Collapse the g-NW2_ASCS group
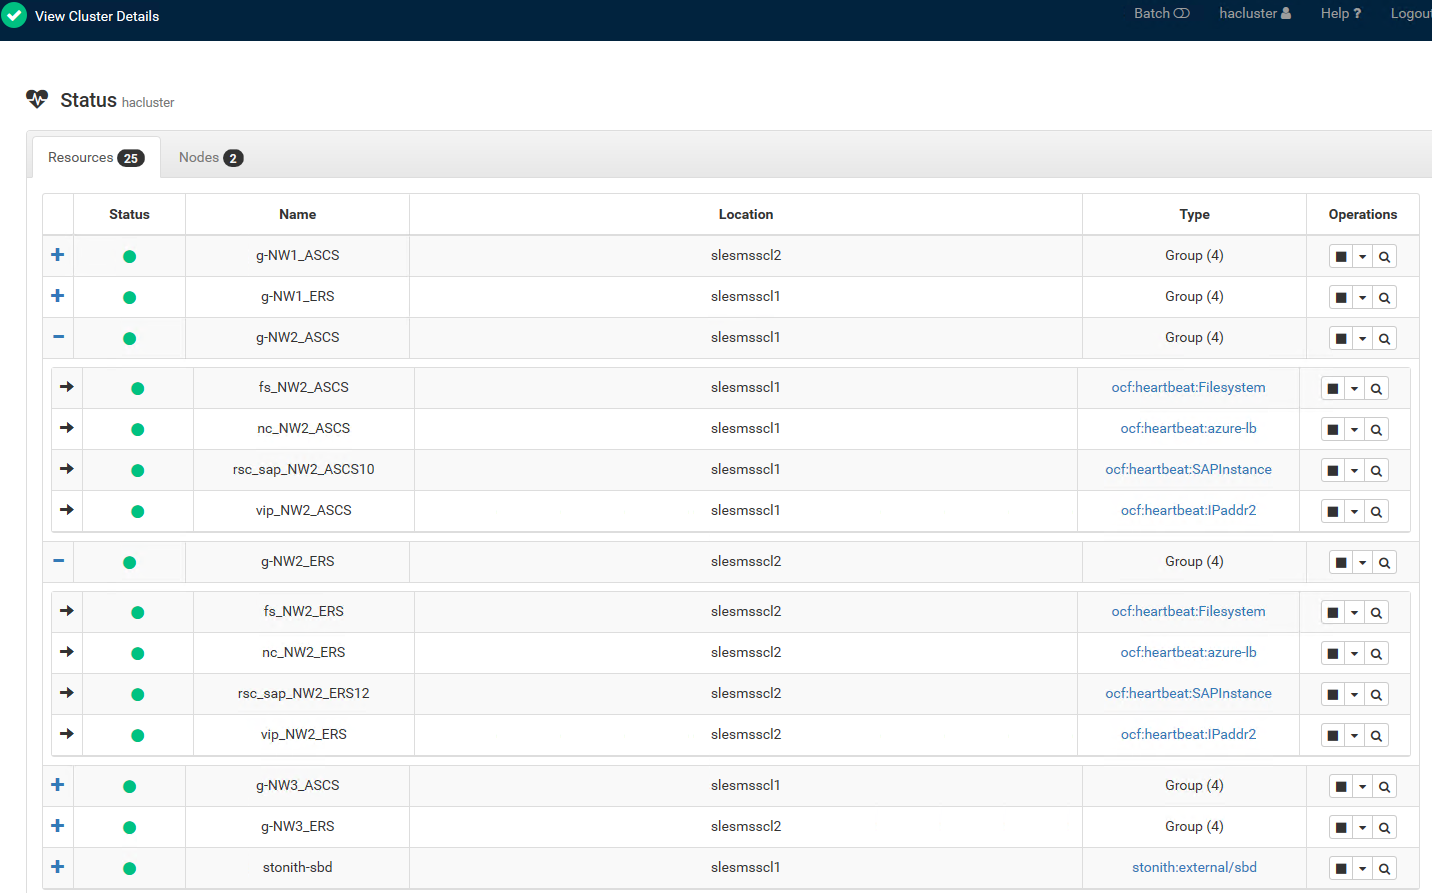1432x893 pixels. click(58, 337)
